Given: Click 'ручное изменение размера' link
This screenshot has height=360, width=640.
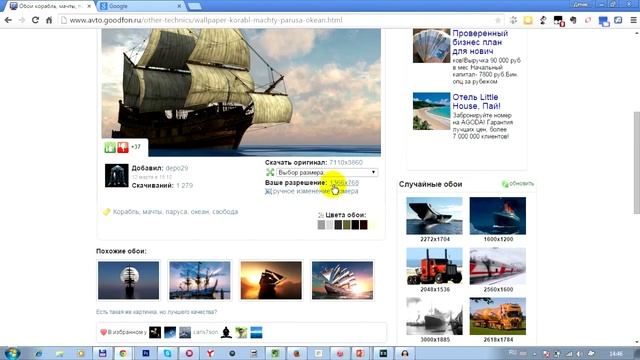Looking at the screenshot, I should [315, 191].
